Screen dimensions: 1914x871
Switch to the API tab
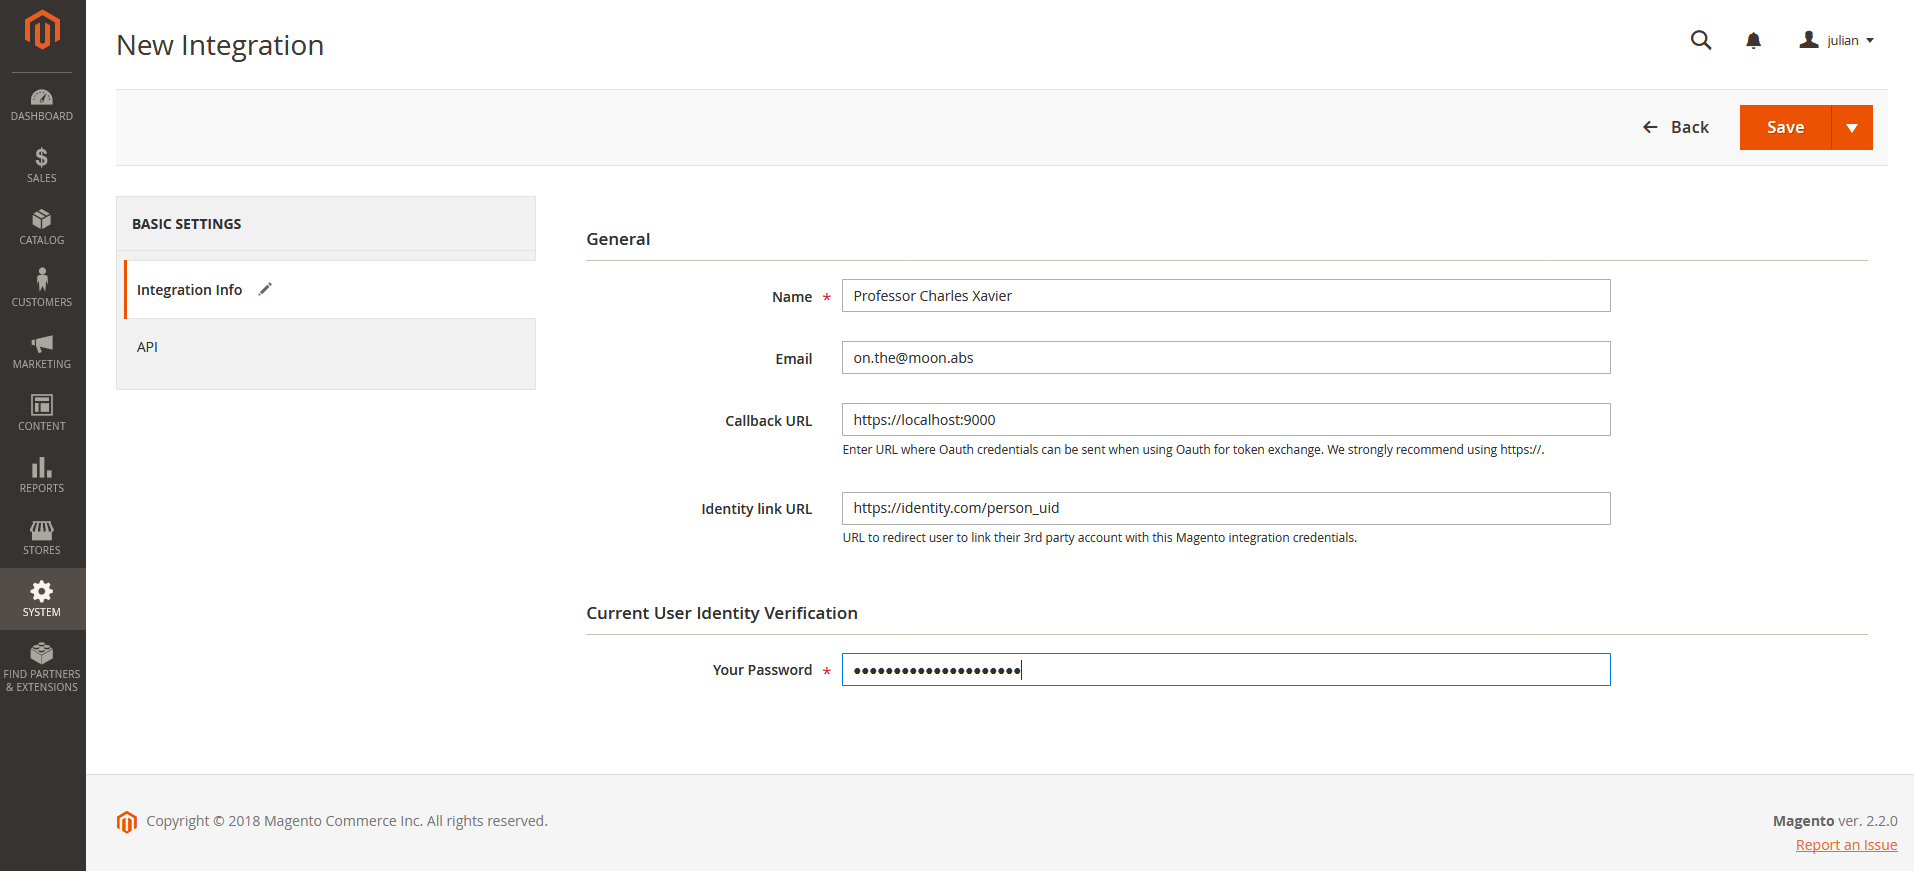tap(148, 347)
